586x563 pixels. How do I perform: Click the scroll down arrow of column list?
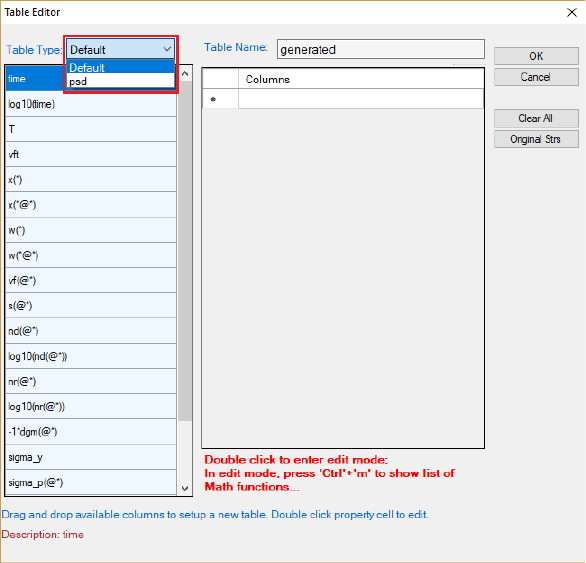(x=185, y=488)
